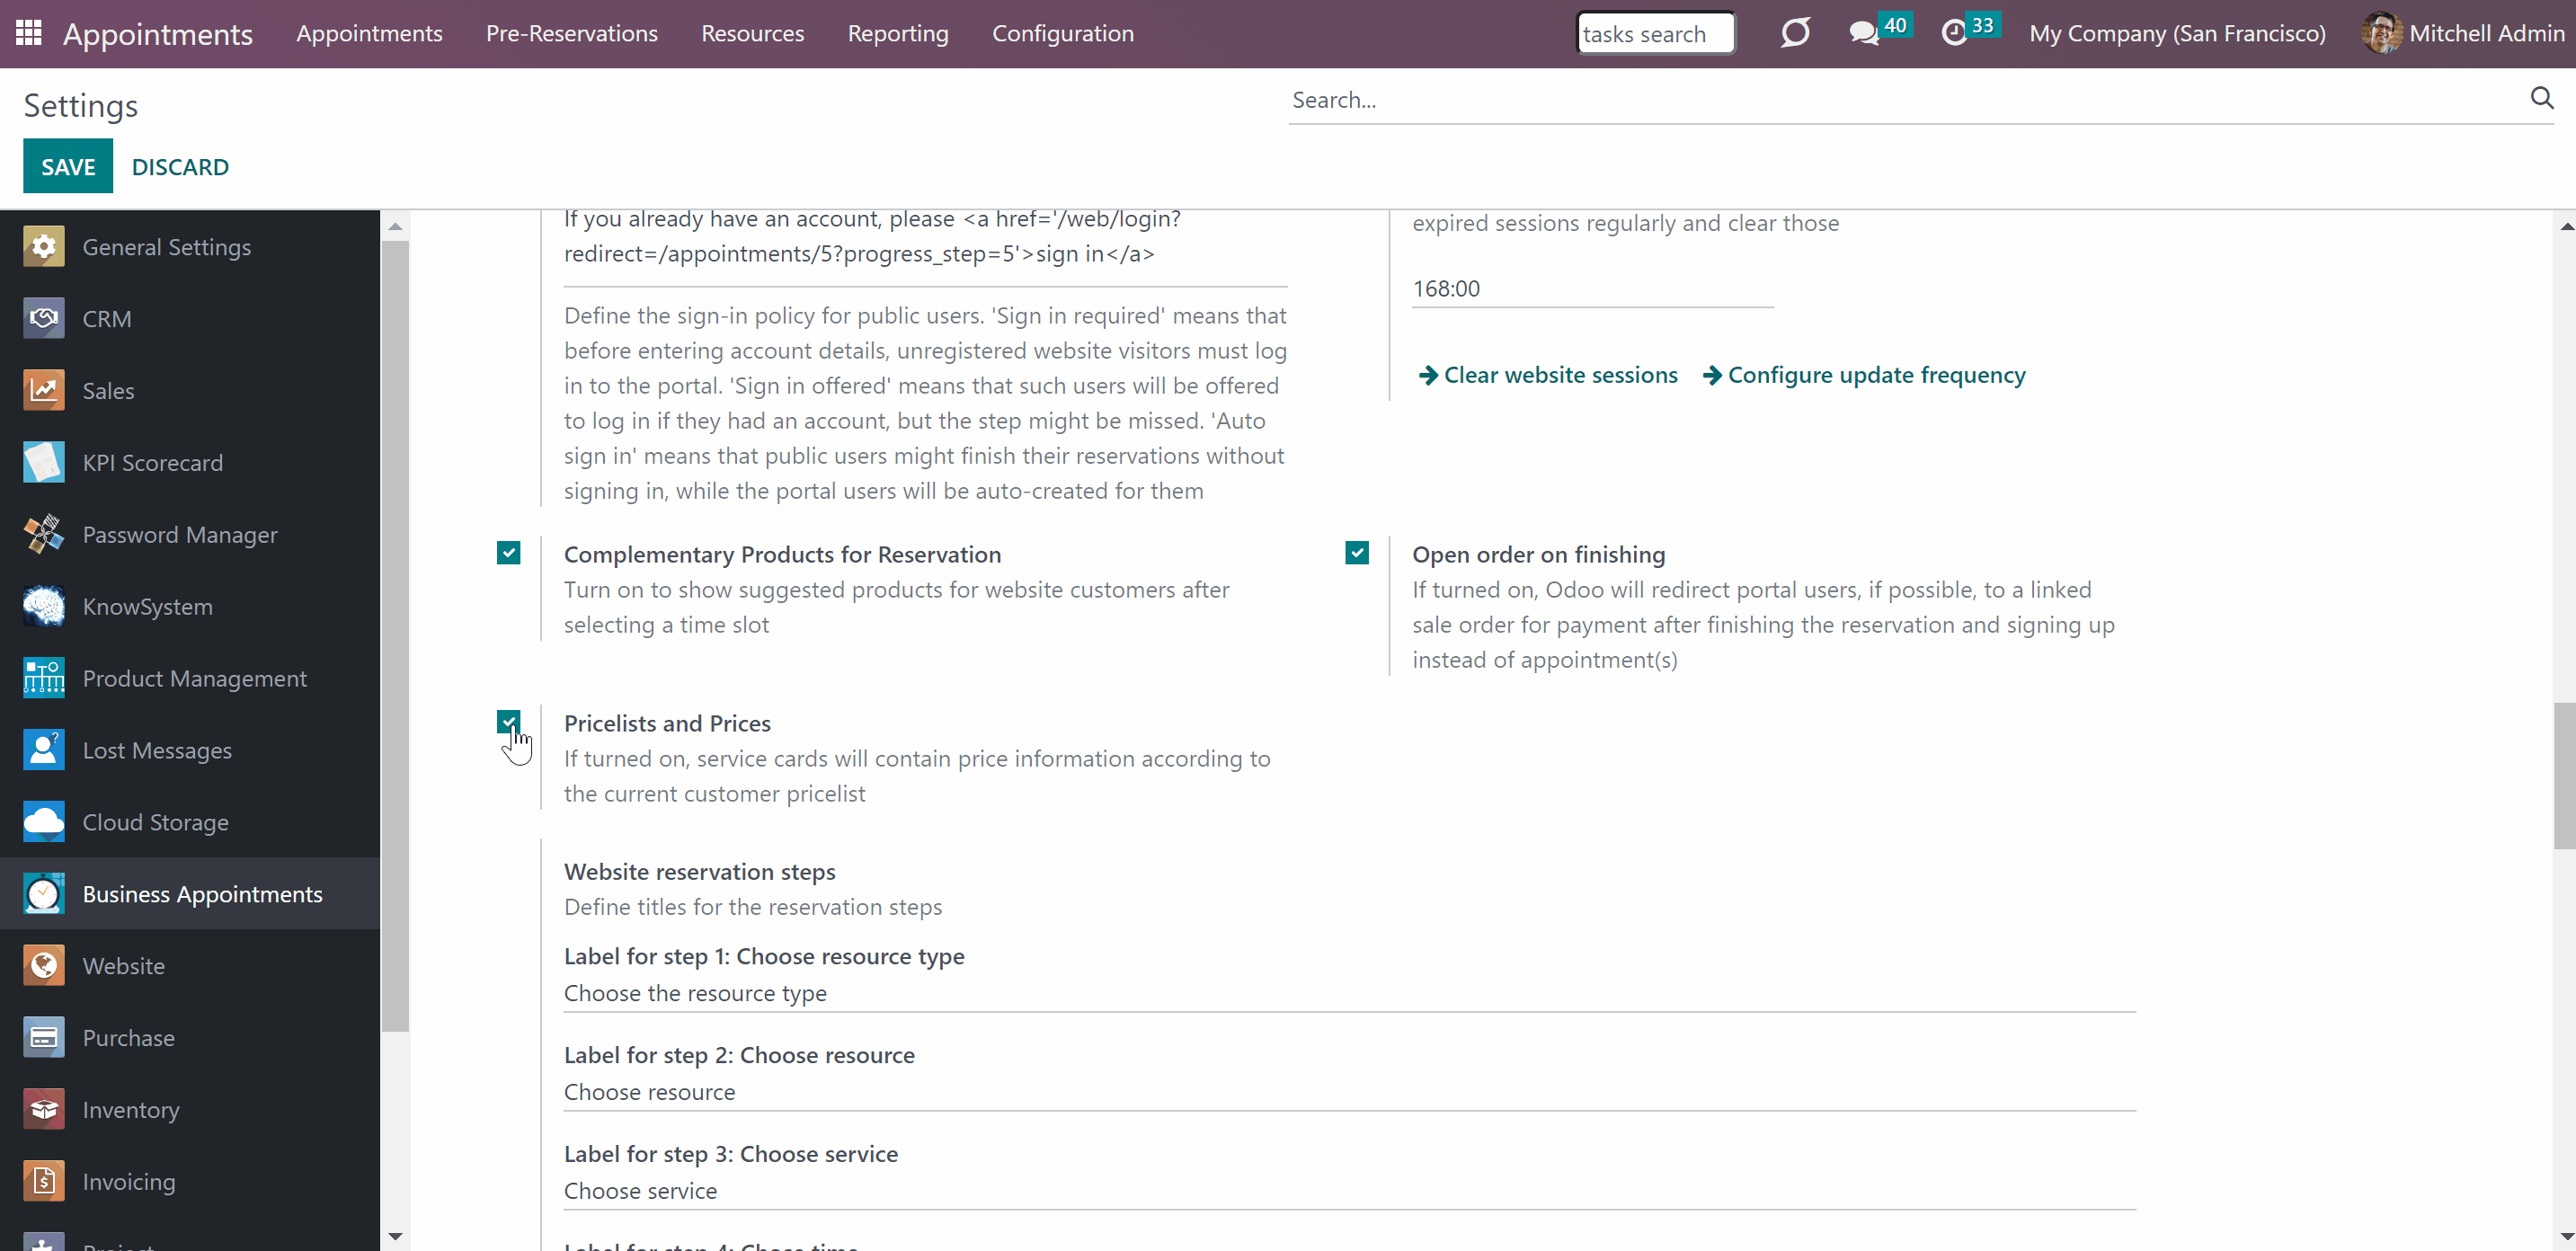Open CRM handshake icon
Screen dimensions: 2576x1251
[44, 319]
